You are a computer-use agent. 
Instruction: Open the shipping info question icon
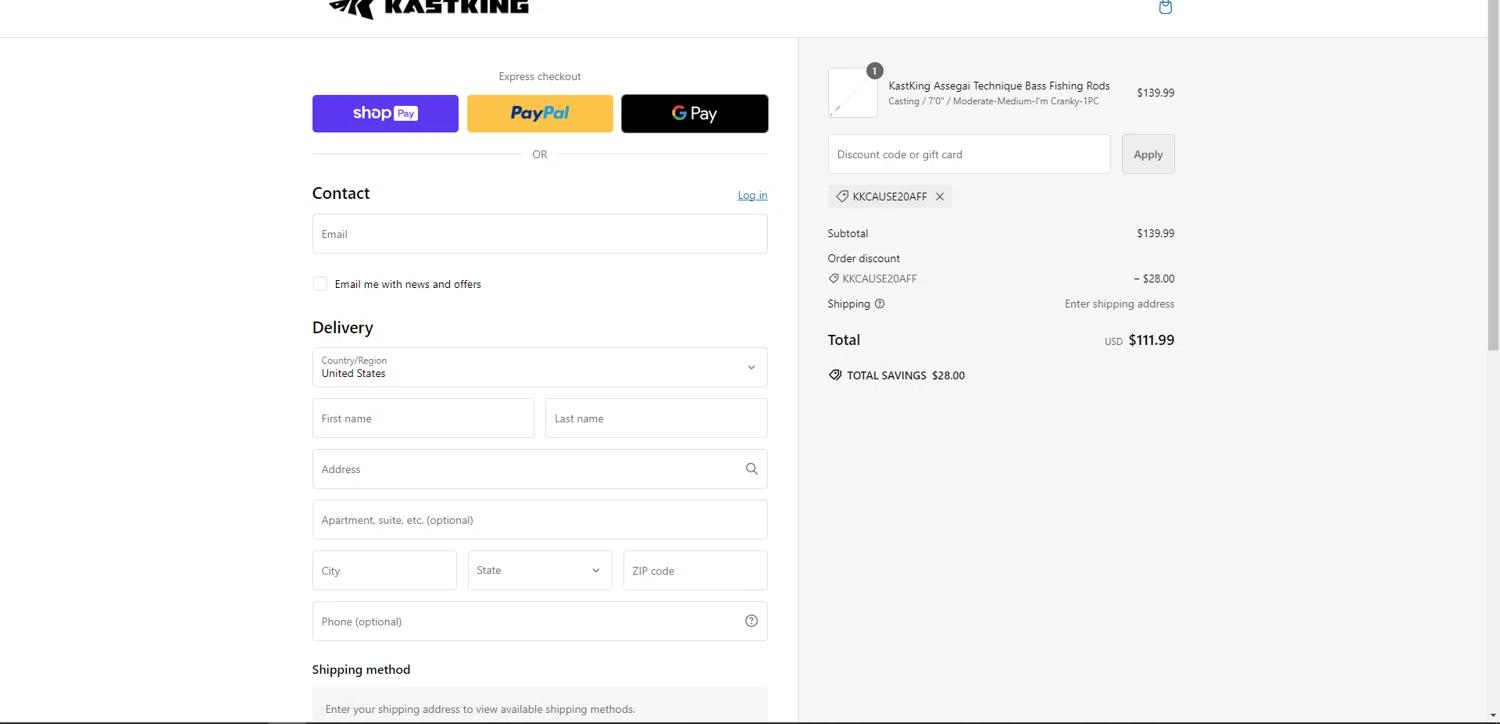tap(880, 304)
